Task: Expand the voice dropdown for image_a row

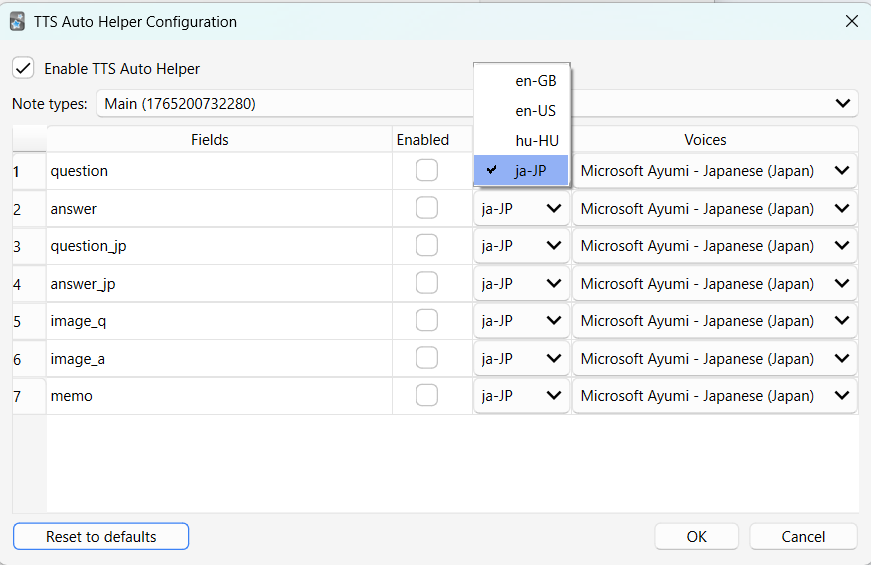Action: (714, 359)
